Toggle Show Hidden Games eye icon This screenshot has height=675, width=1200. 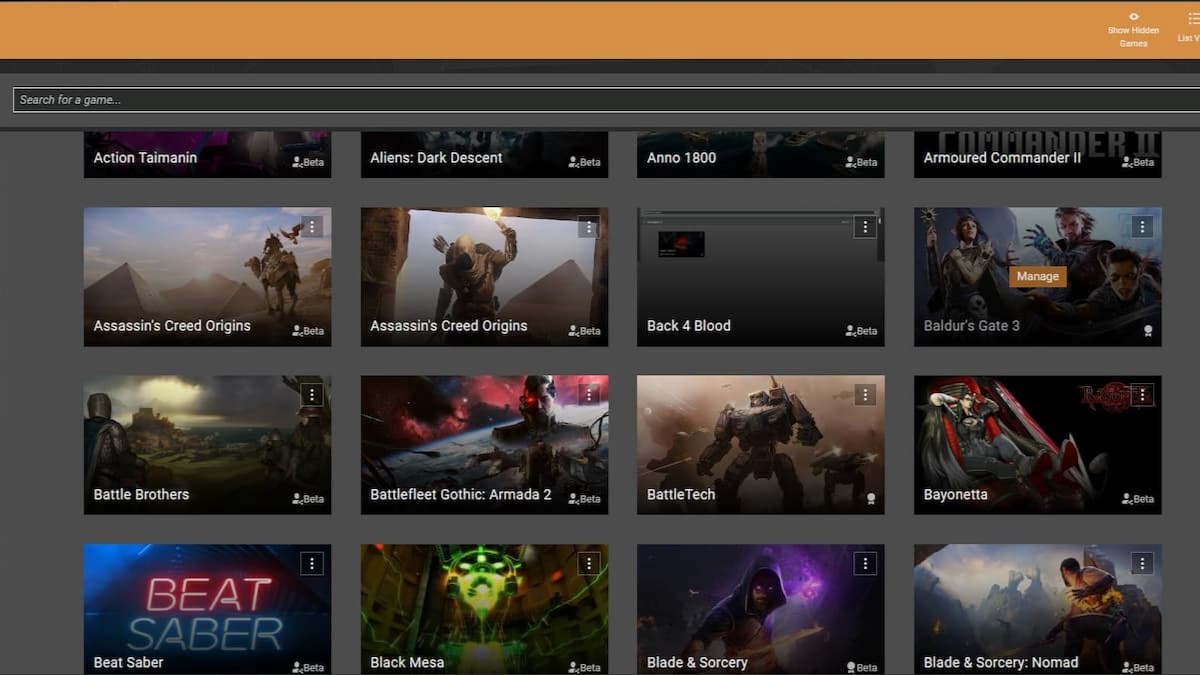point(1133,17)
